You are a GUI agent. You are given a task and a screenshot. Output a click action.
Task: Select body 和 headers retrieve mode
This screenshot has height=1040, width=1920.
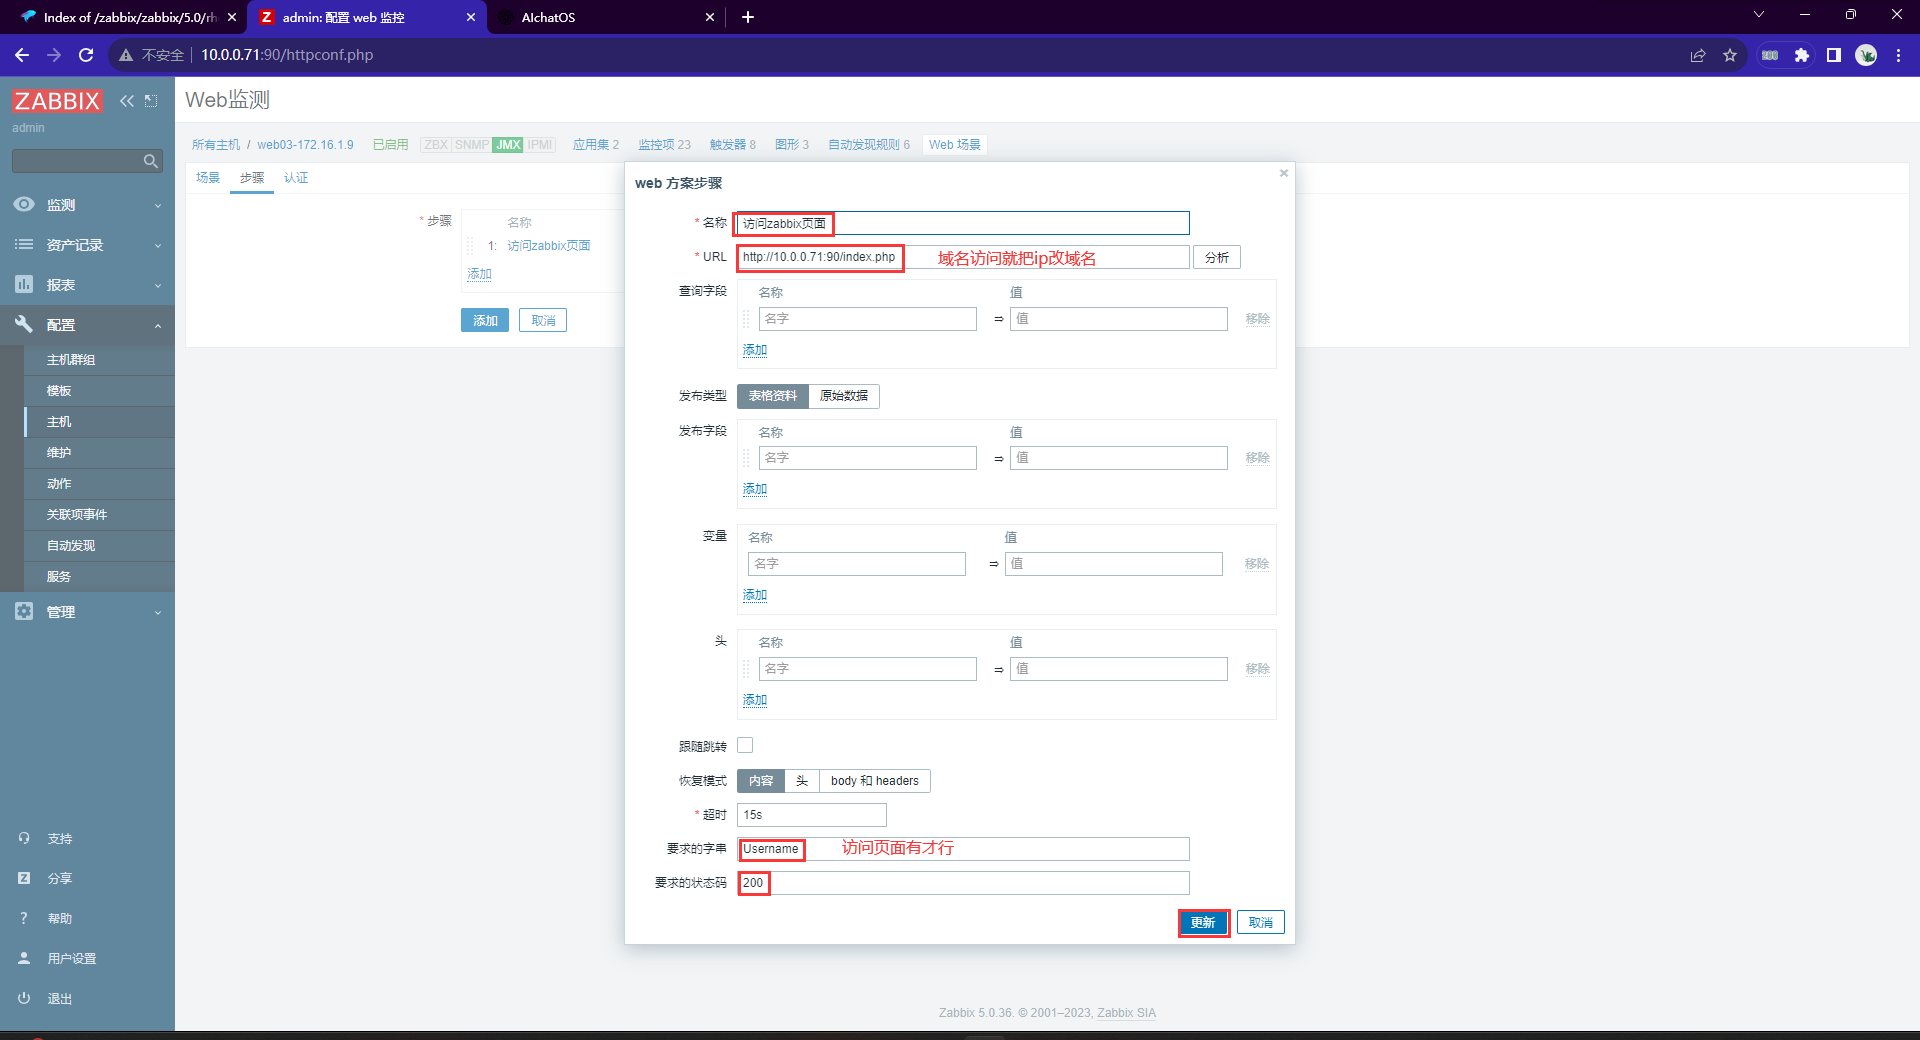click(x=875, y=781)
